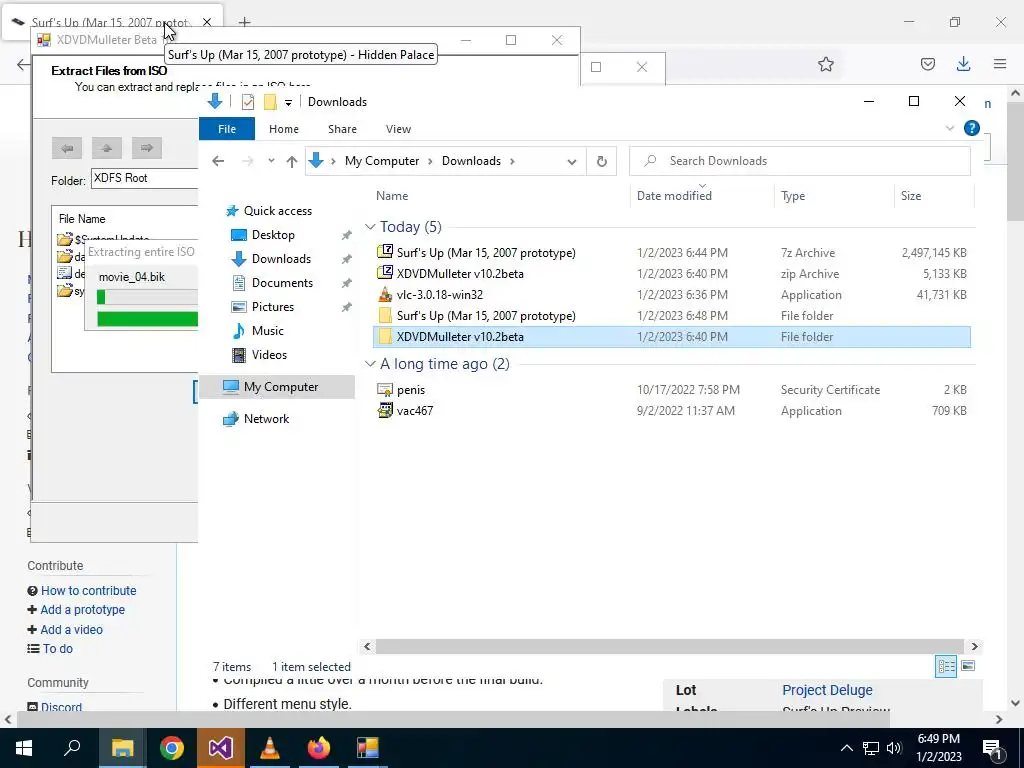Open the View ribbon tab
The width and height of the screenshot is (1024, 768).
(398, 129)
